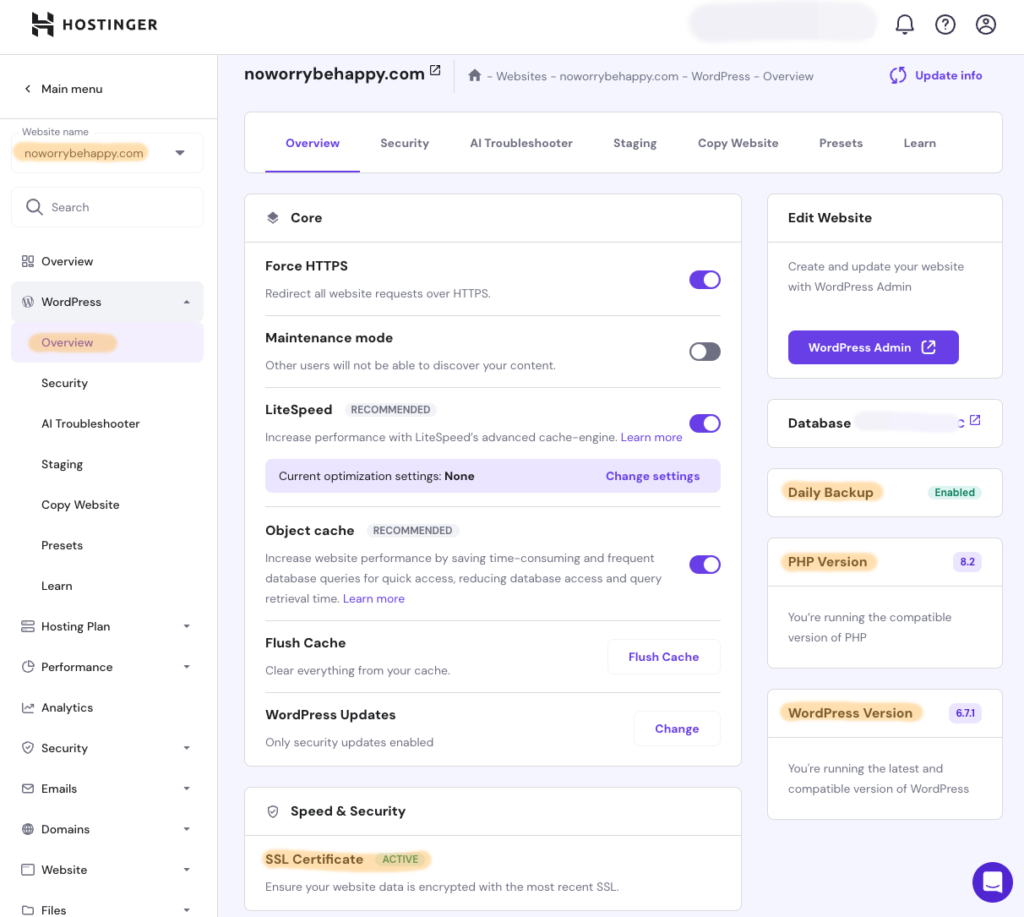1024x917 pixels.
Task: Click the Hostinger logo
Action: click(x=95, y=25)
